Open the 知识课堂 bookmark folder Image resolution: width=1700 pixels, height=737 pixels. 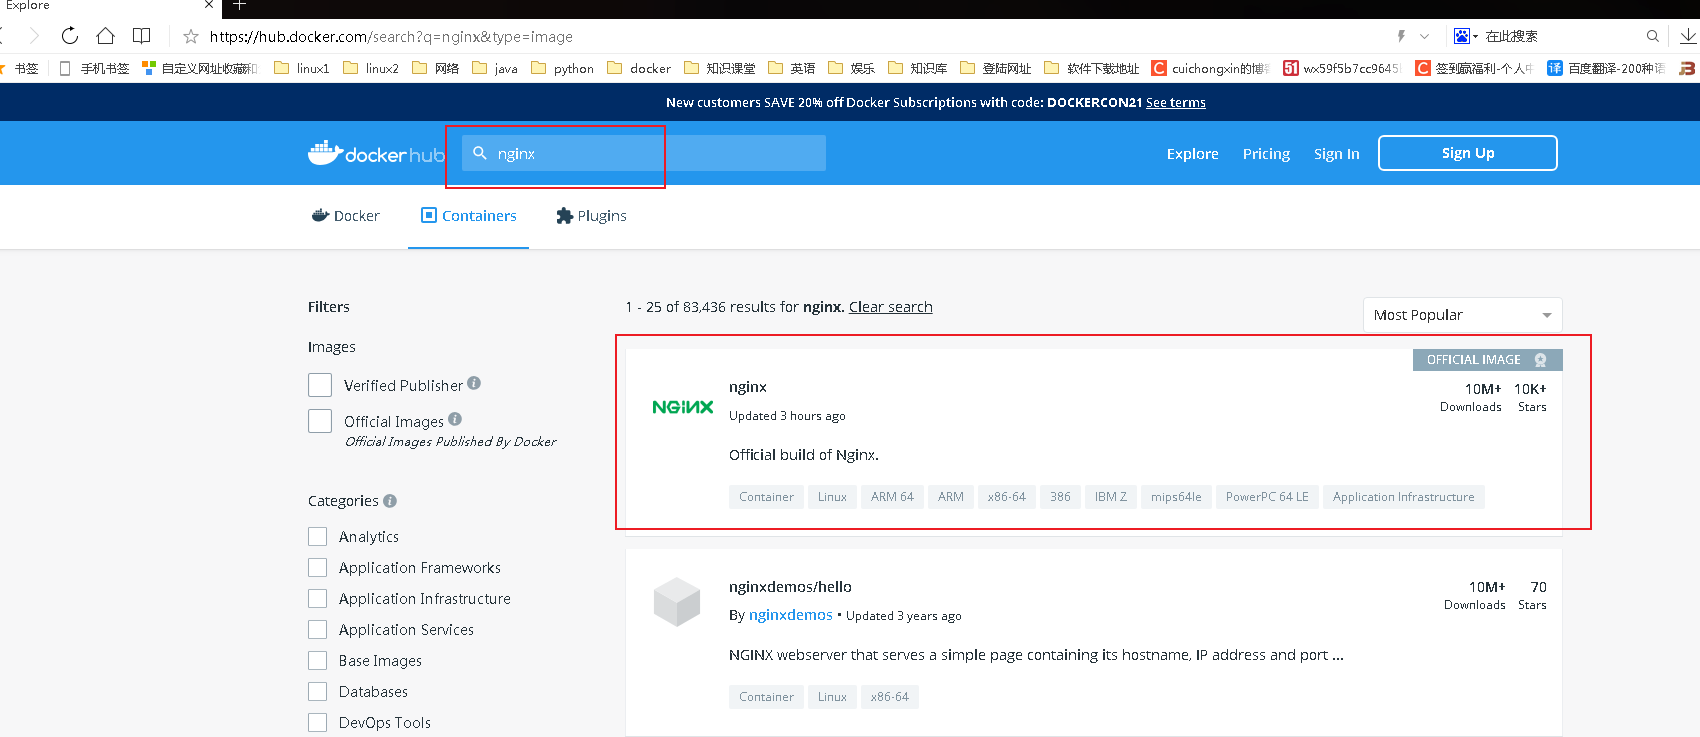[720, 68]
